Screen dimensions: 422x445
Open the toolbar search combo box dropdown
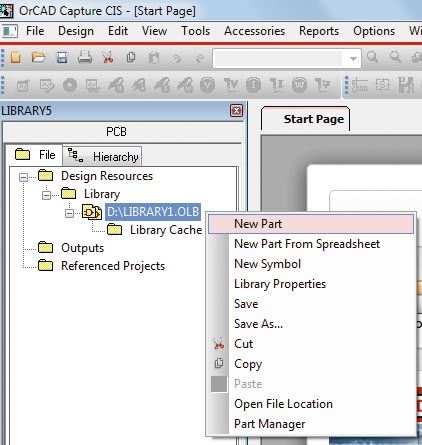[x=353, y=59]
